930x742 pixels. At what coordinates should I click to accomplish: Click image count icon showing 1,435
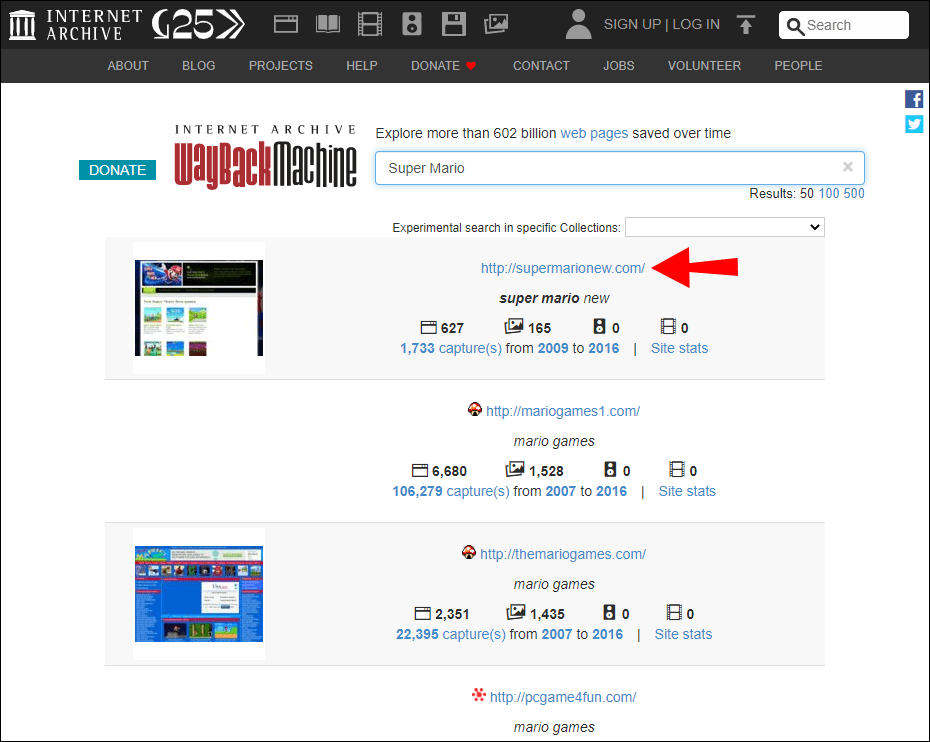(x=516, y=612)
